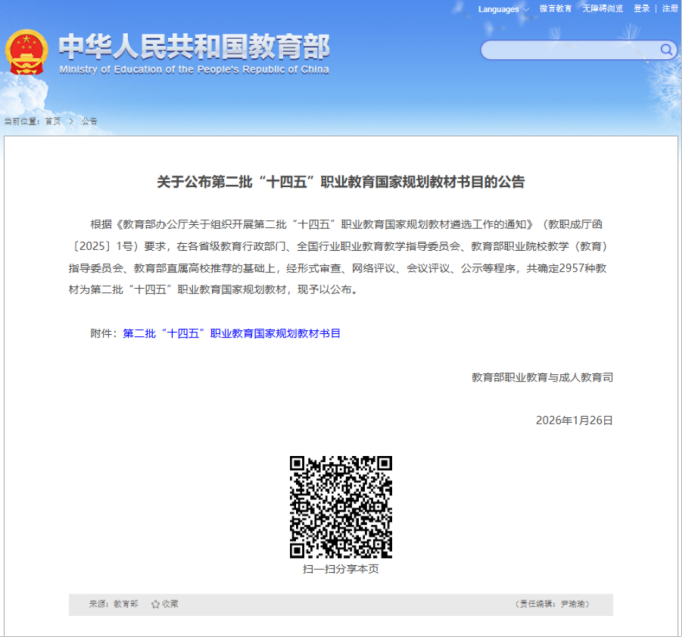Image resolution: width=682 pixels, height=637 pixels.
Task: Click the English Ministry of Education subtitle
Action: click(194, 70)
